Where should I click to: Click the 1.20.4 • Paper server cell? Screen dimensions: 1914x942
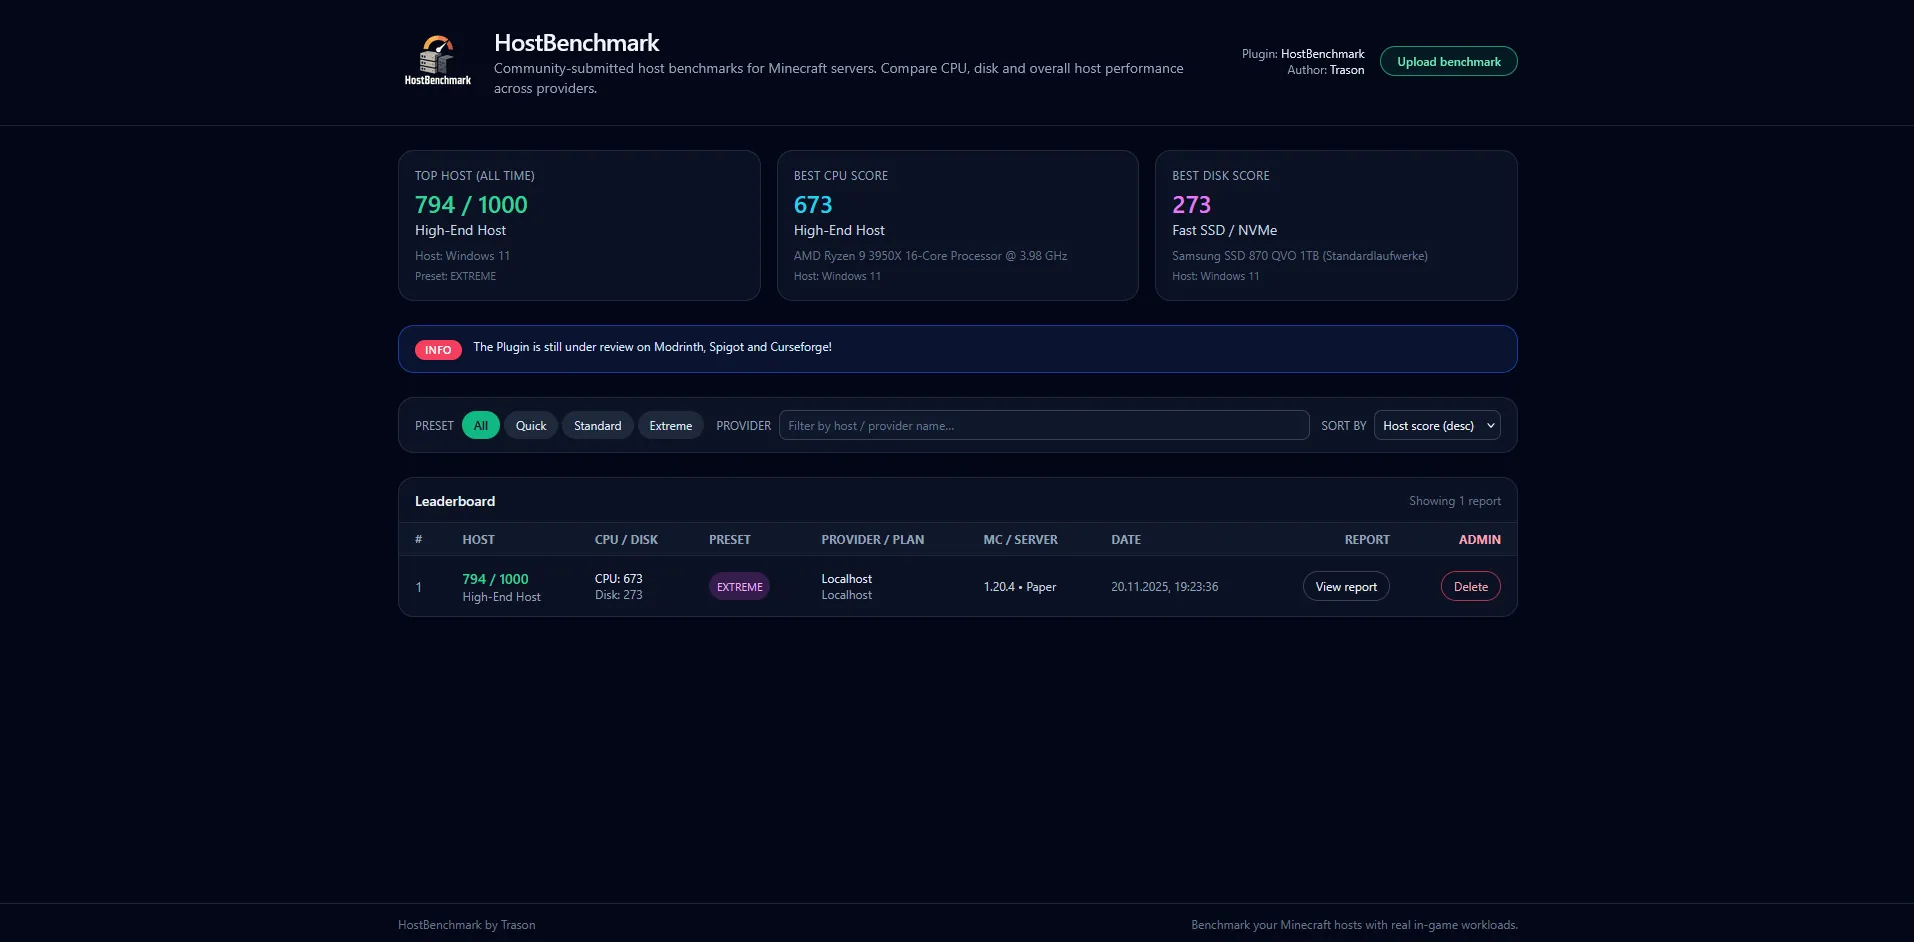[1020, 587]
